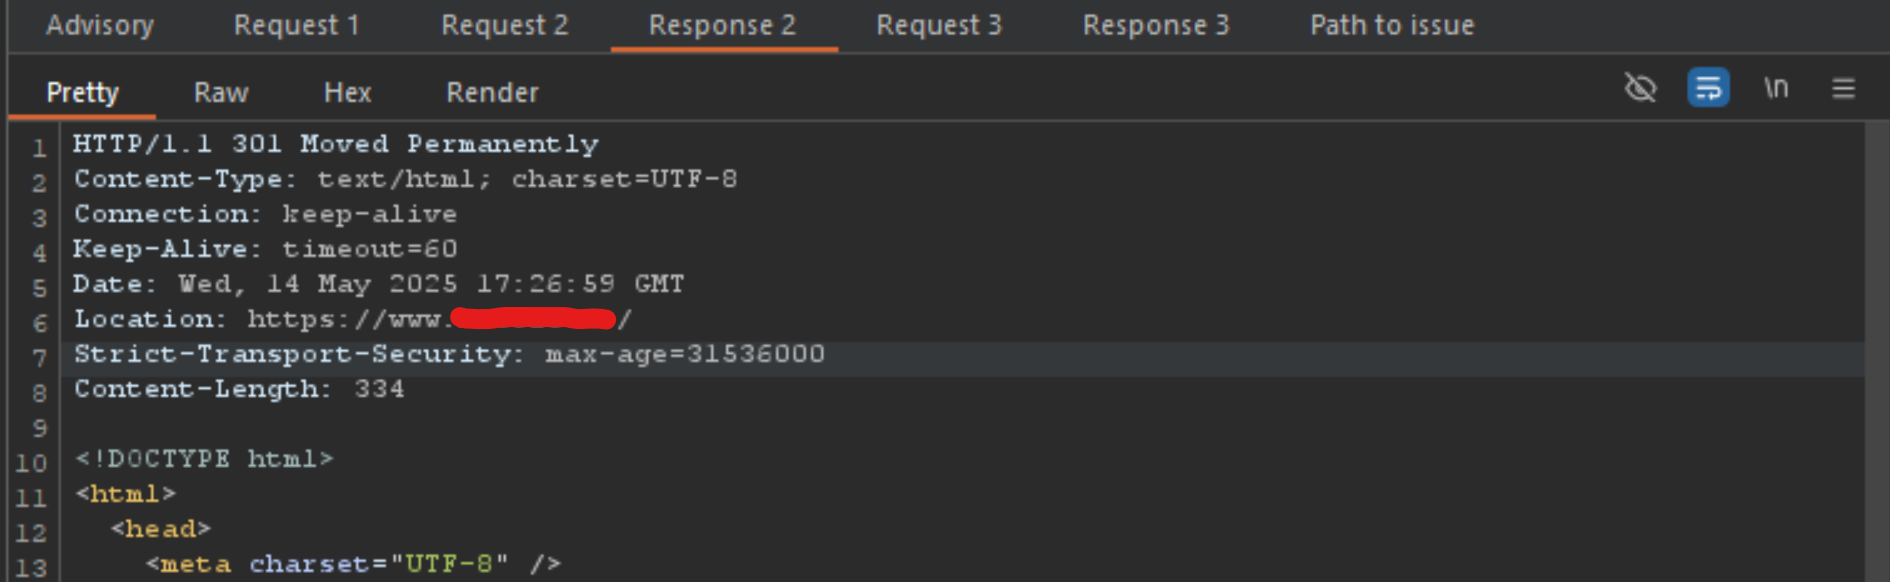Screen dimensions: 1890x582
Task: Open the Request 3 tab
Action: point(939,25)
